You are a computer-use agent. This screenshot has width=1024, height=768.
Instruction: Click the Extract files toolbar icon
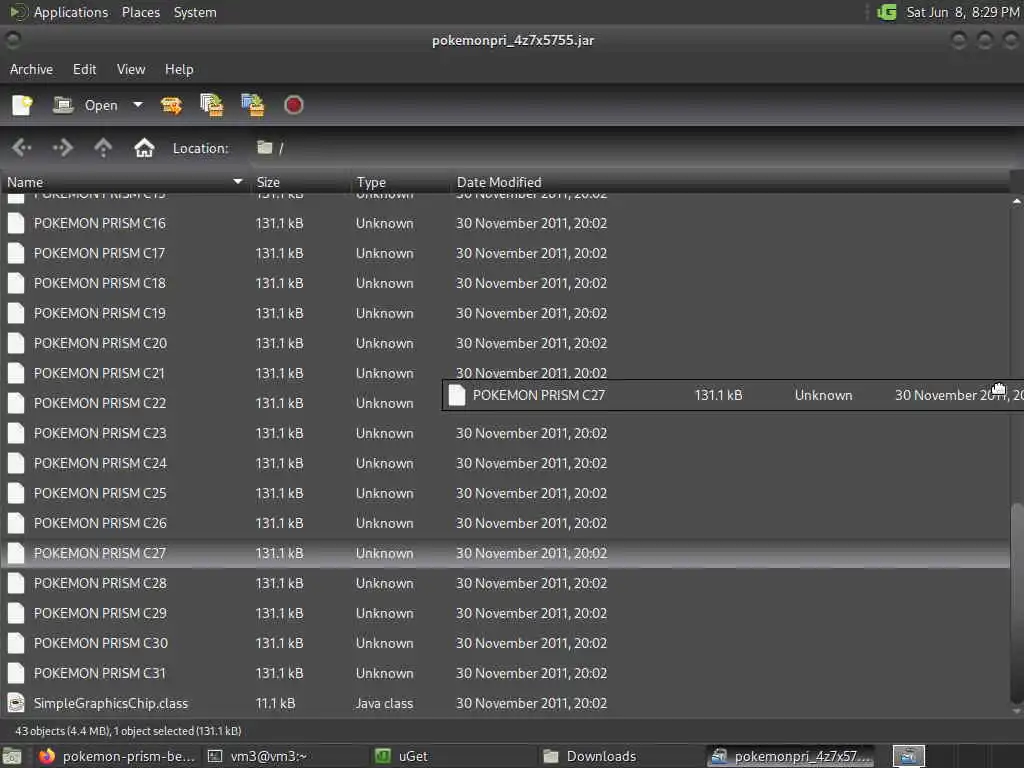(171, 105)
